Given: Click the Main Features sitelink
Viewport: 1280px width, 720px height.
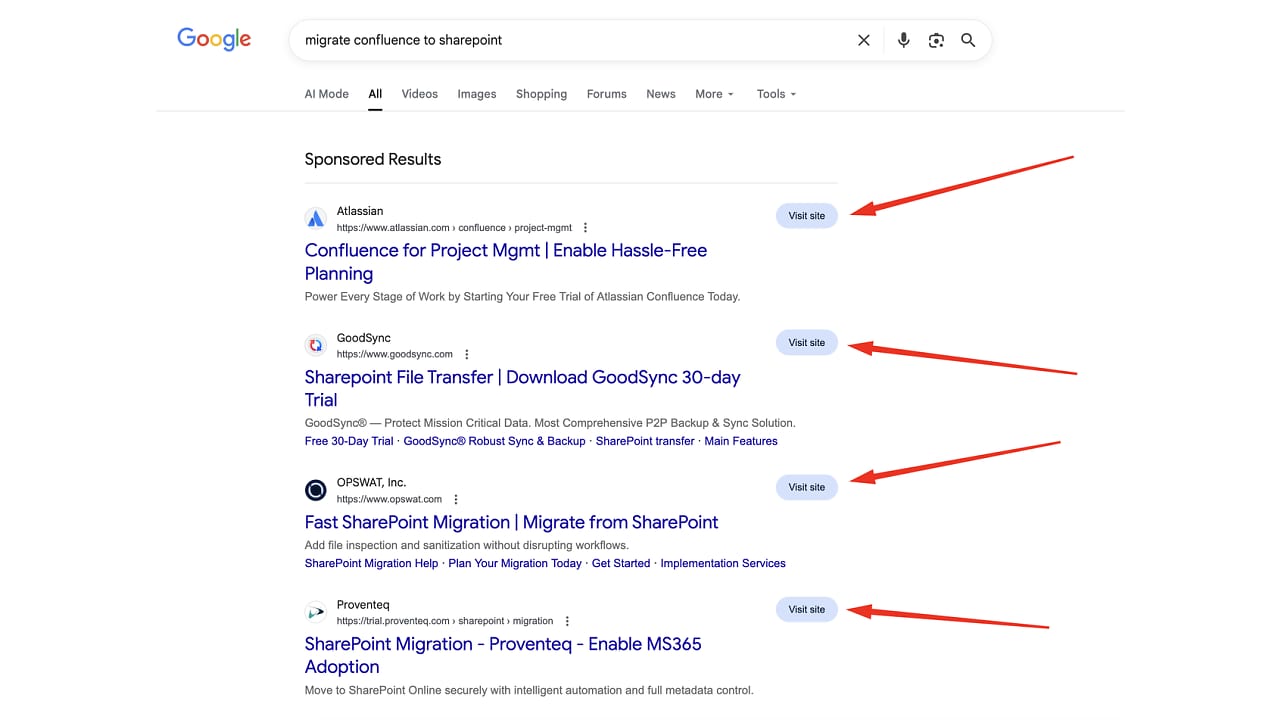Looking at the screenshot, I should tap(741, 441).
